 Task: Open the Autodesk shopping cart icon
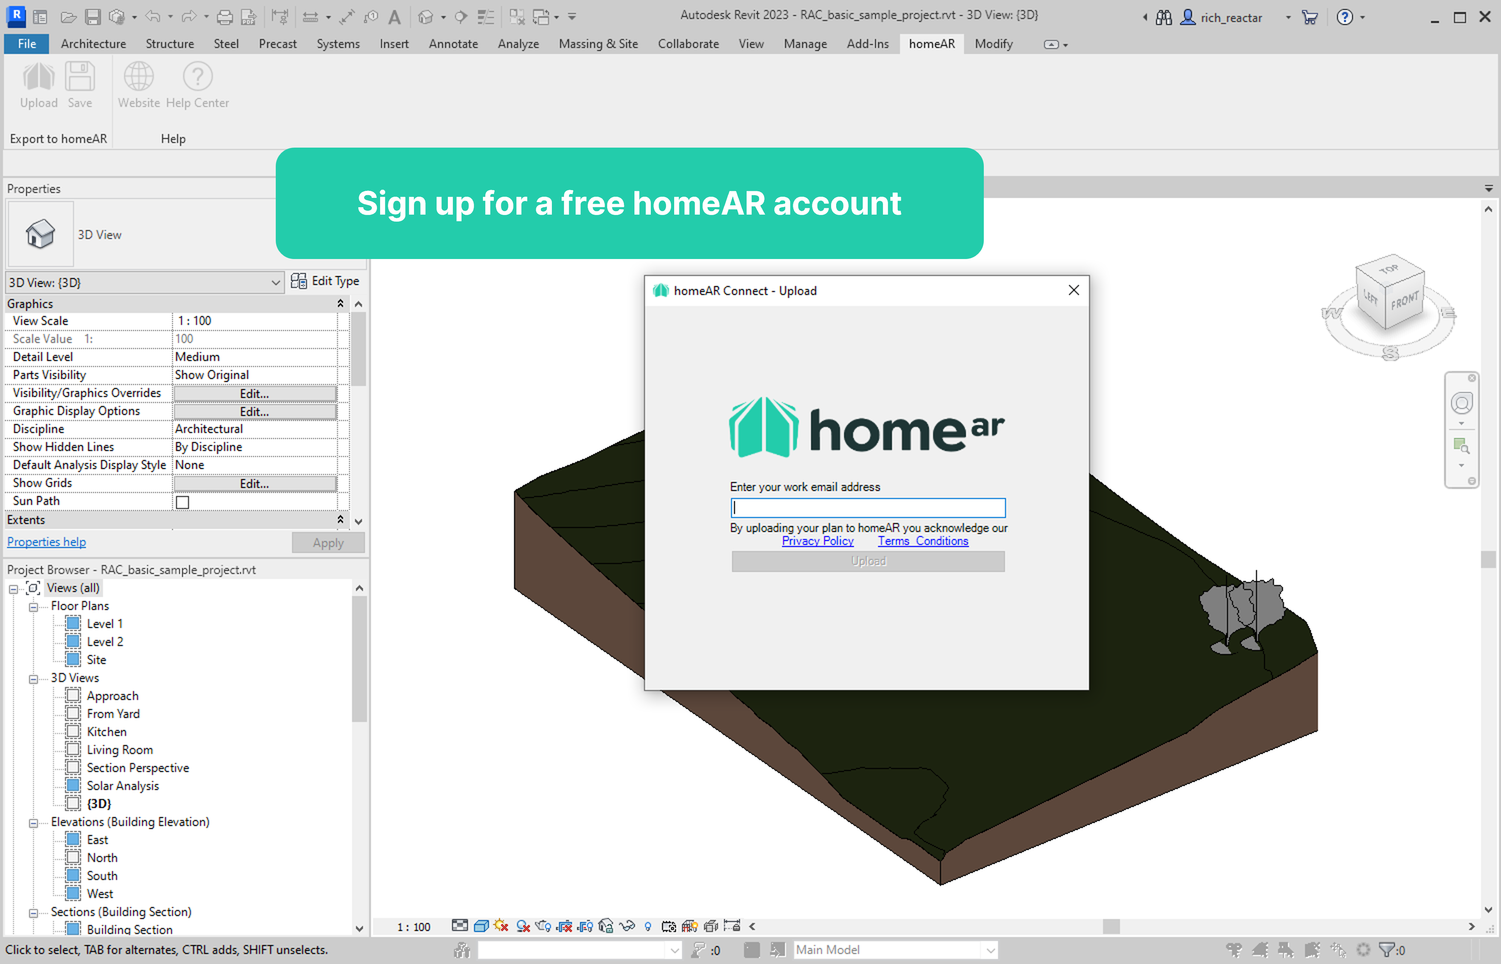coord(1310,17)
